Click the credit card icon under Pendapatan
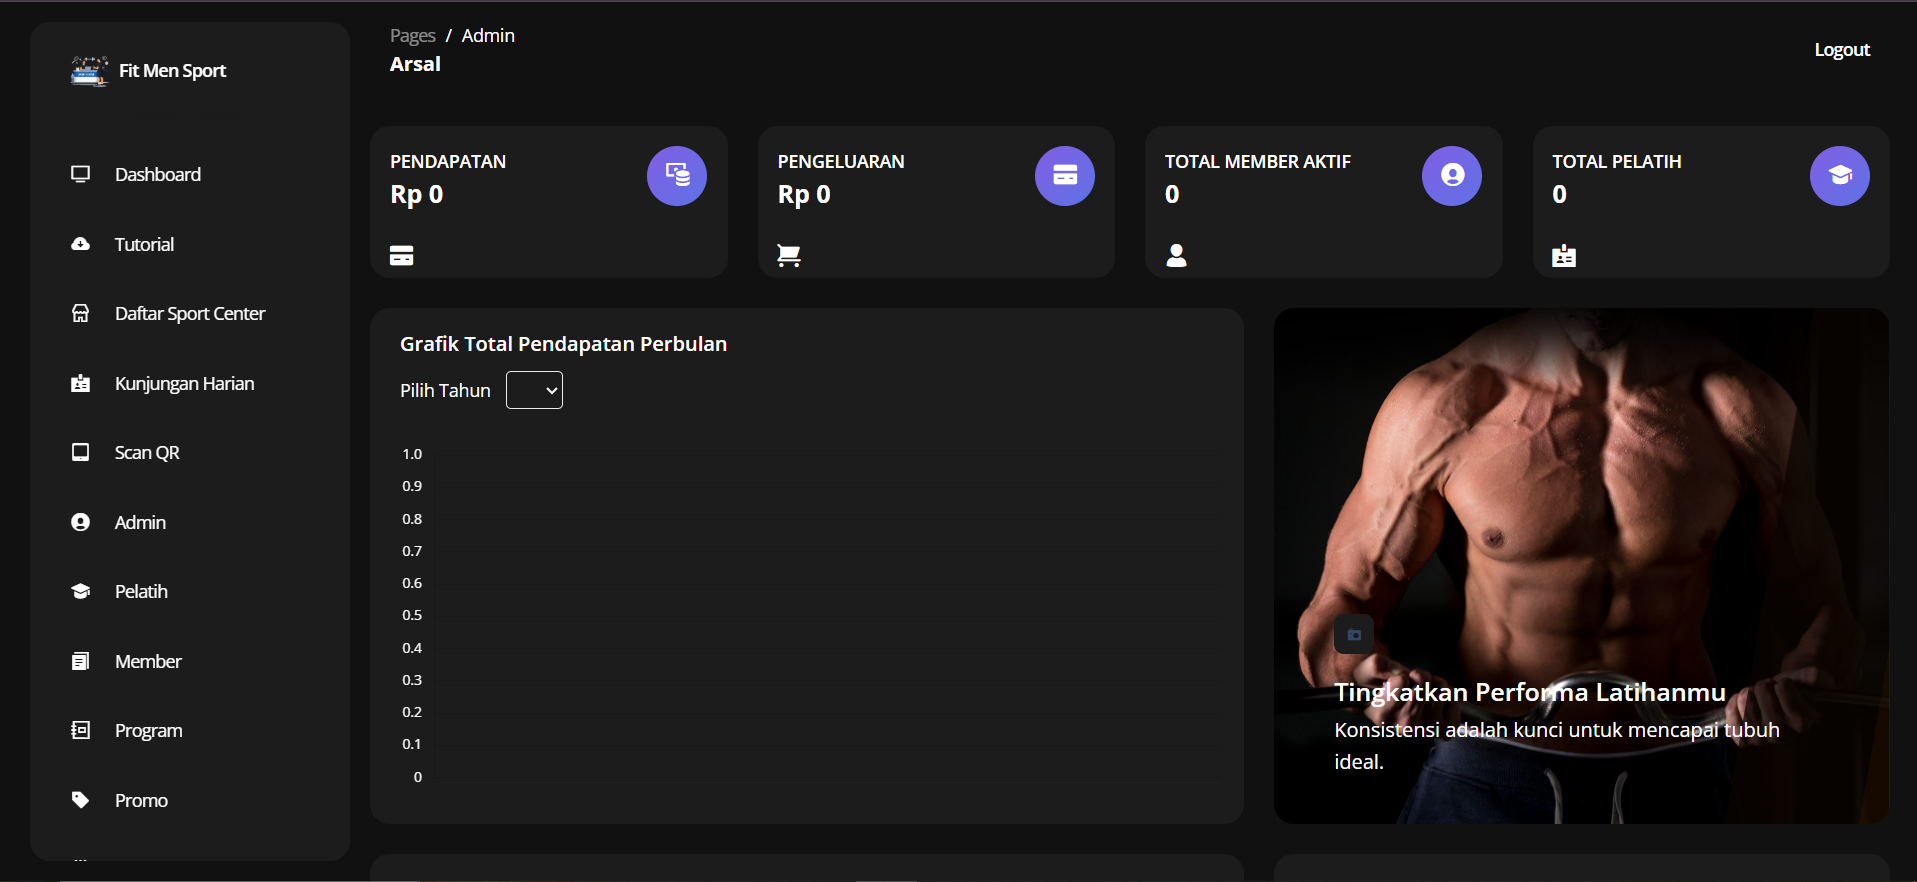 click(x=402, y=256)
